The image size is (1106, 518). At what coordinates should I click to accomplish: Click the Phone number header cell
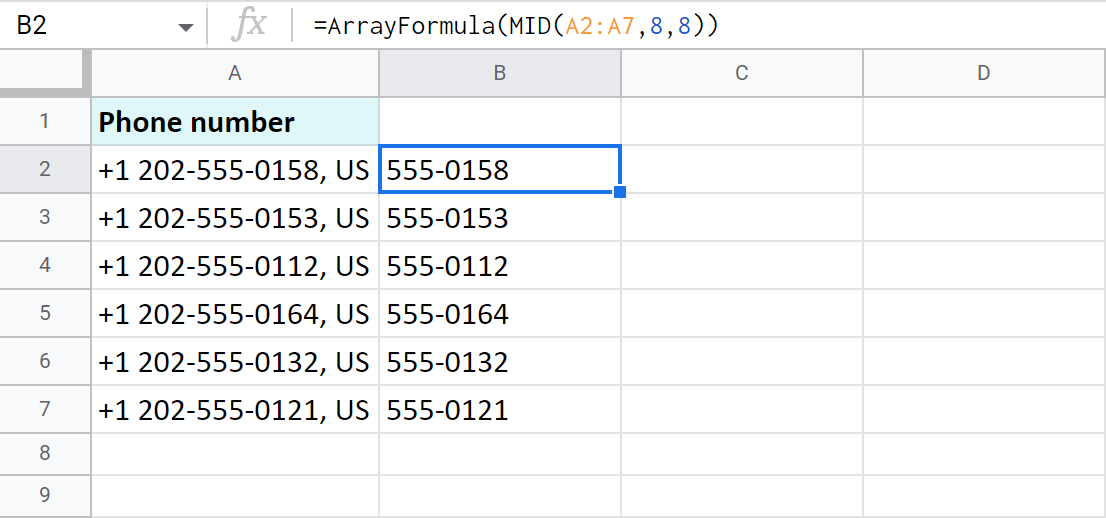pos(235,122)
